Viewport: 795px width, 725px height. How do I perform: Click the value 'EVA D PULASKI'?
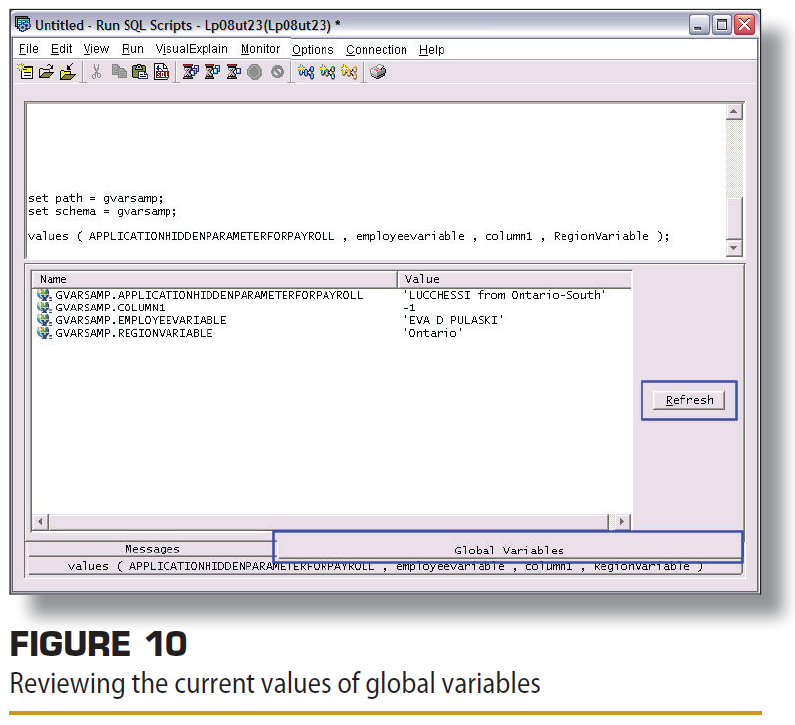pyautogui.click(x=453, y=320)
